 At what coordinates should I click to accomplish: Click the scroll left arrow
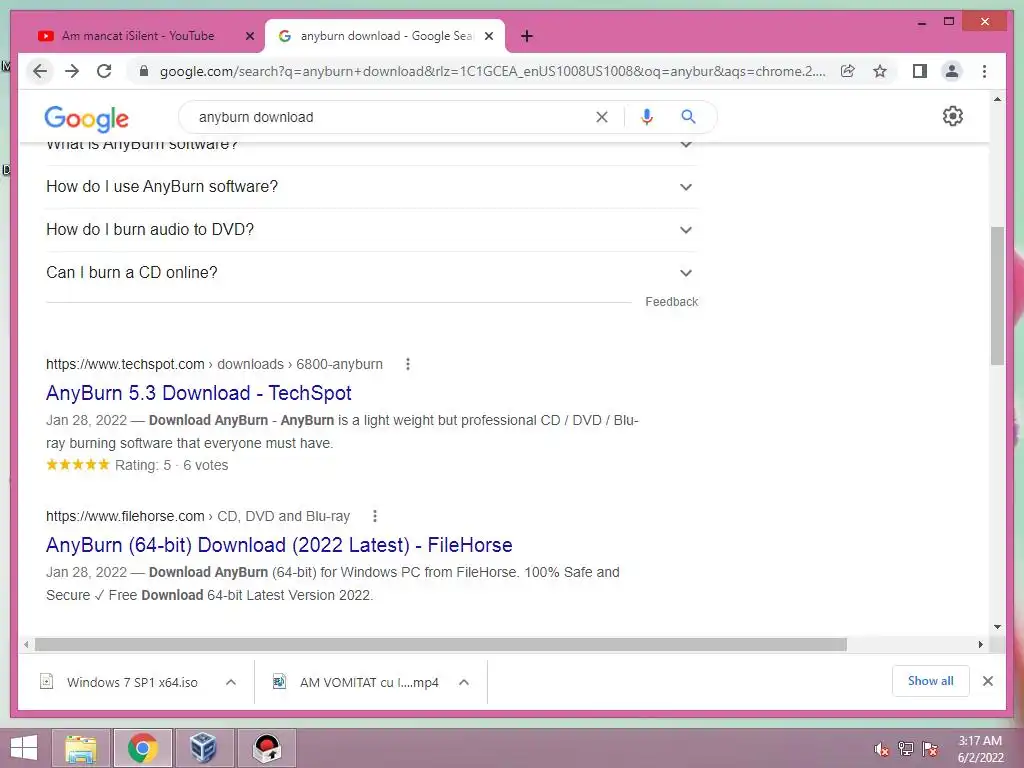[x=25, y=645]
